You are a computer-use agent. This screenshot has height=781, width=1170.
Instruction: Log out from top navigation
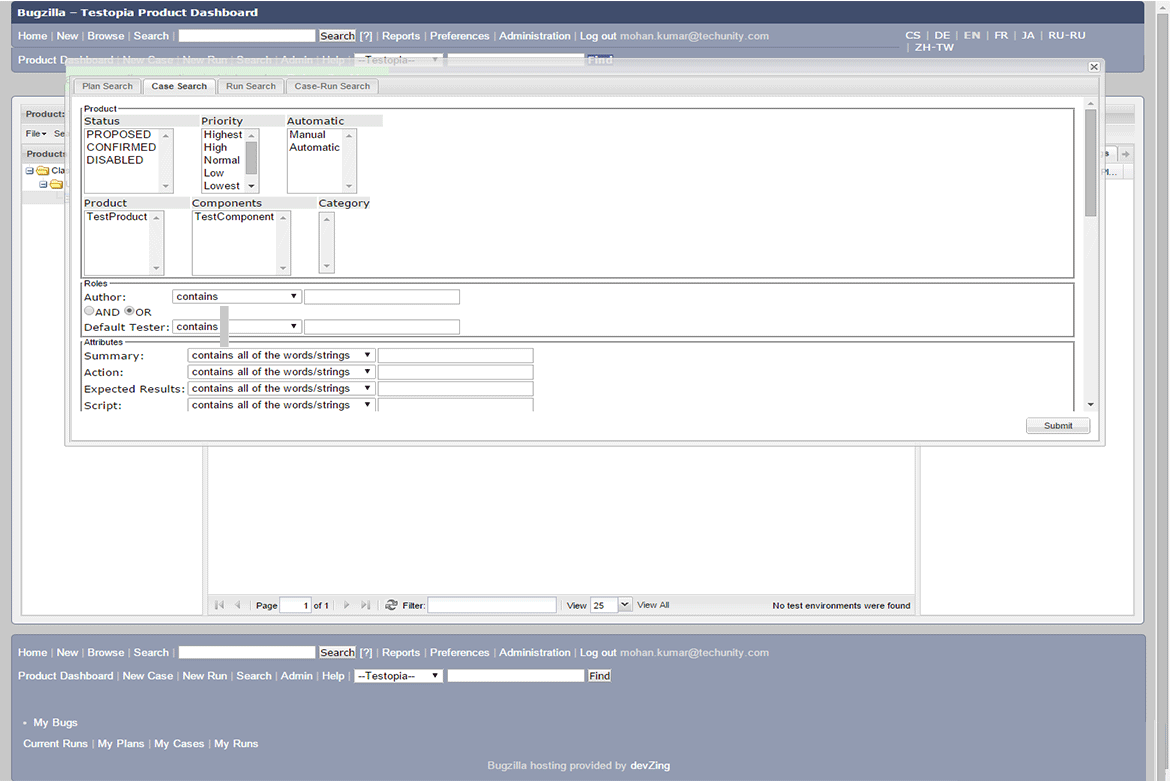598,36
